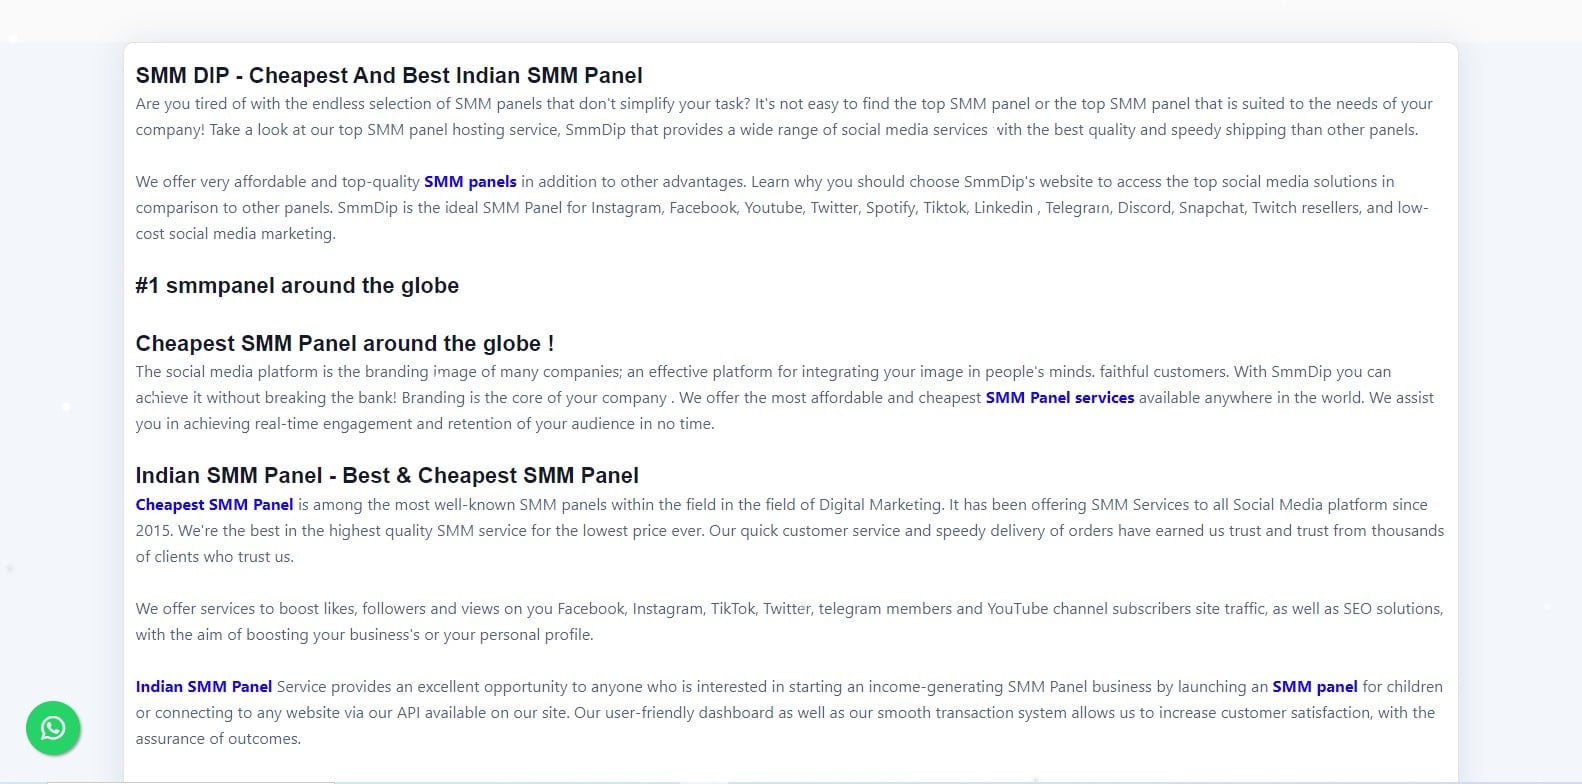Click the "Indian SMM Panel" blue link

point(204,687)
